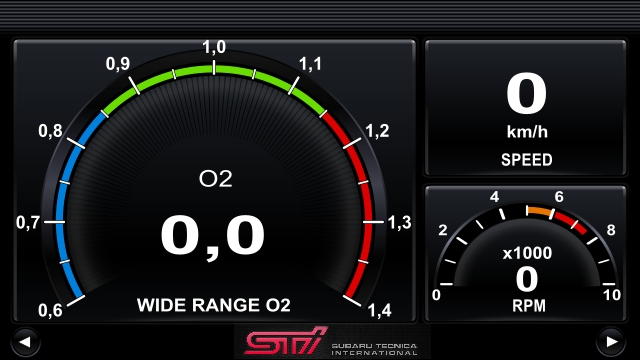Tap the O2 reading value 0,0
This screenshot has width=640, height=360.
point(213,237)
